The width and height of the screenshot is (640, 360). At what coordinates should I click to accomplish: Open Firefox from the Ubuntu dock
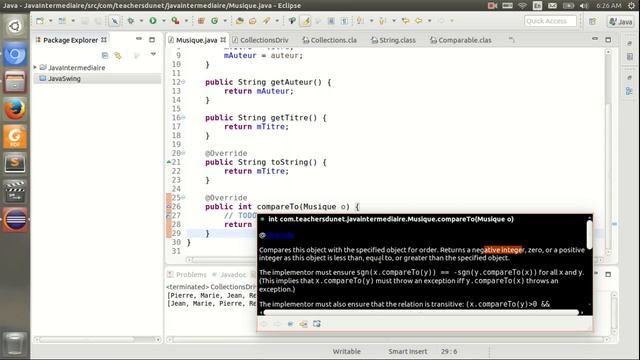(x=15, y=109)
